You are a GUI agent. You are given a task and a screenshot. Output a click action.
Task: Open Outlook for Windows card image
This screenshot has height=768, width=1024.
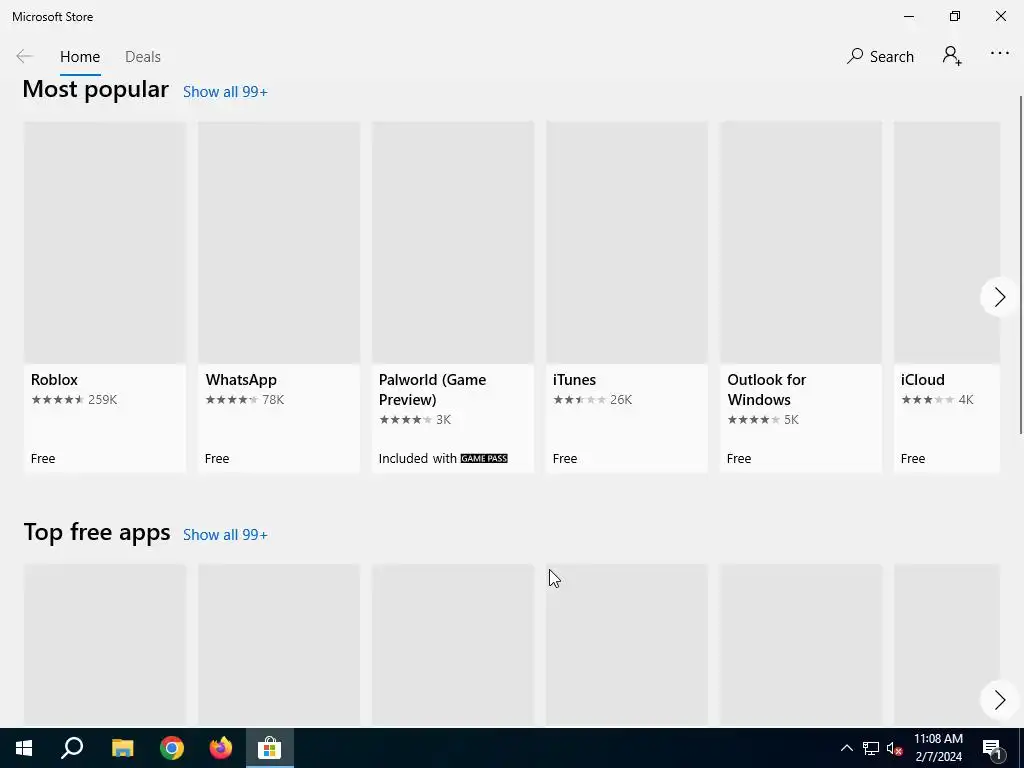[x=801, y=242]
